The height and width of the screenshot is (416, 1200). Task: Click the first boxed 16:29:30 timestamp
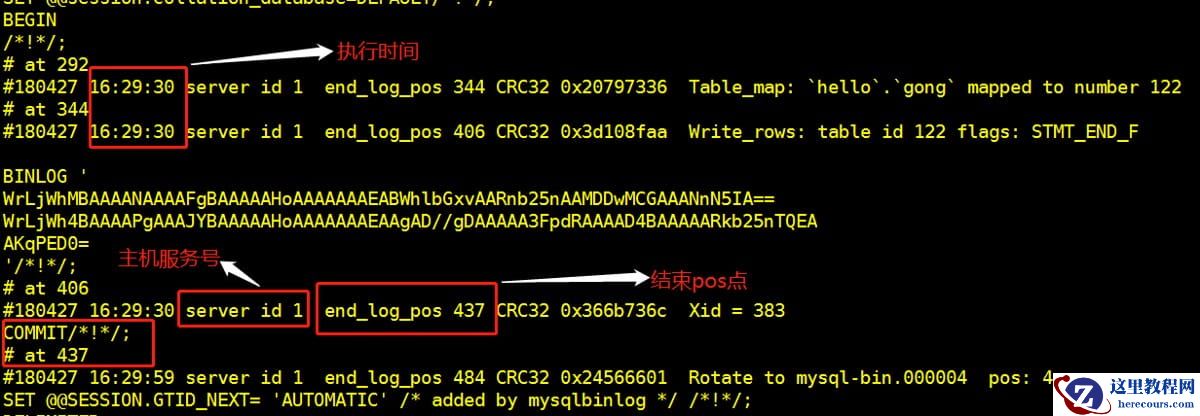coord(133,87)
